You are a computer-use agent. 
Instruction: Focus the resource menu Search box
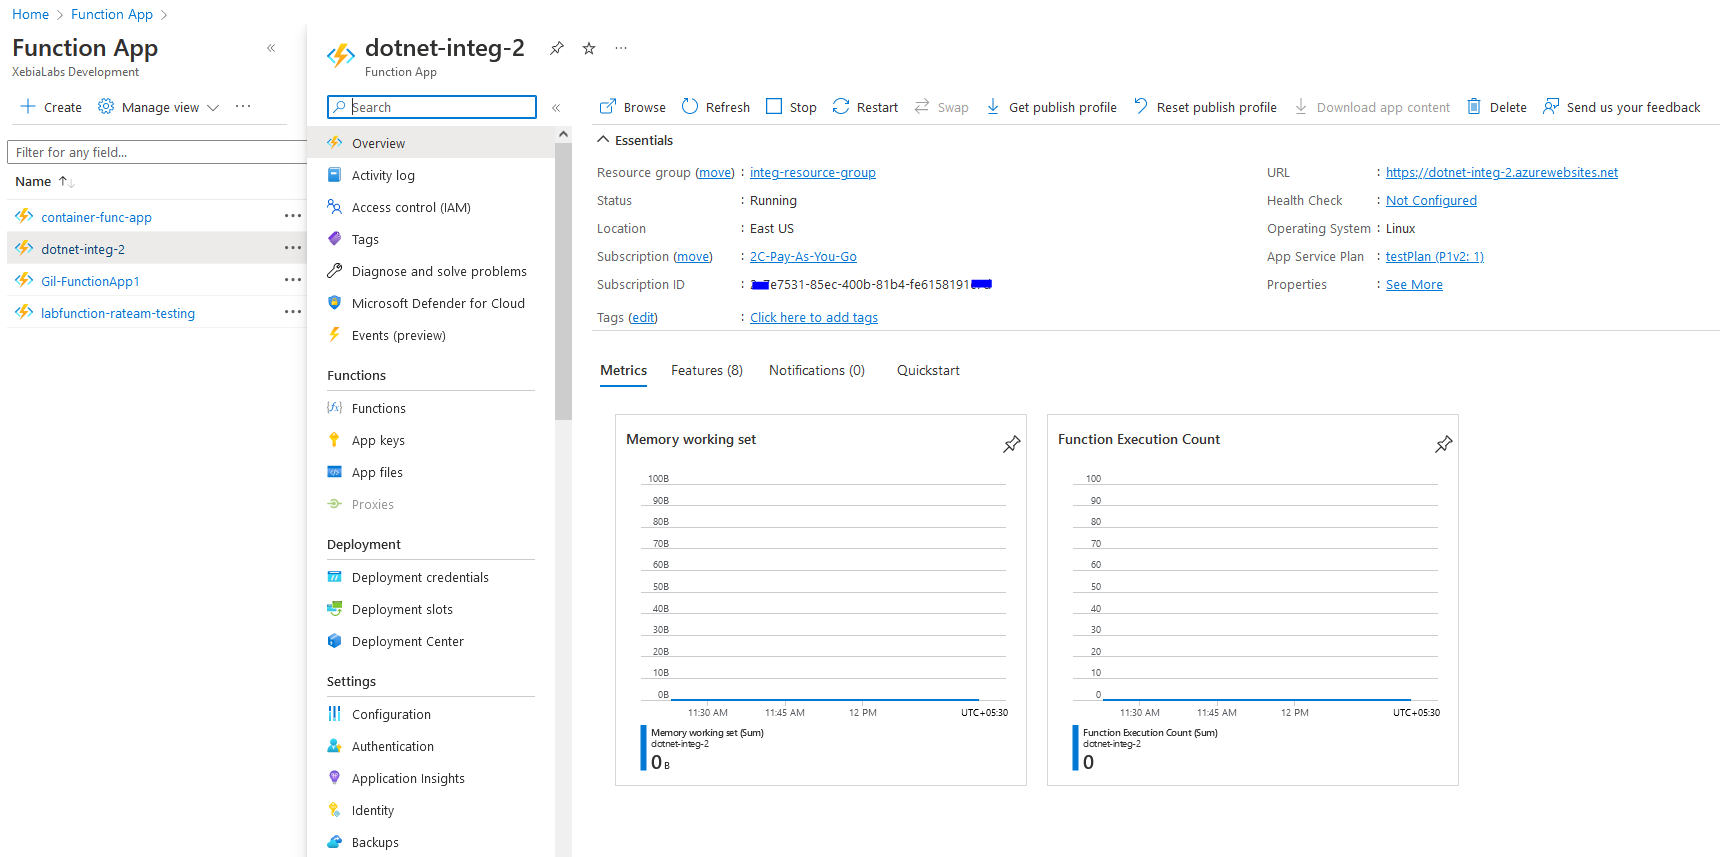(432, 107)
